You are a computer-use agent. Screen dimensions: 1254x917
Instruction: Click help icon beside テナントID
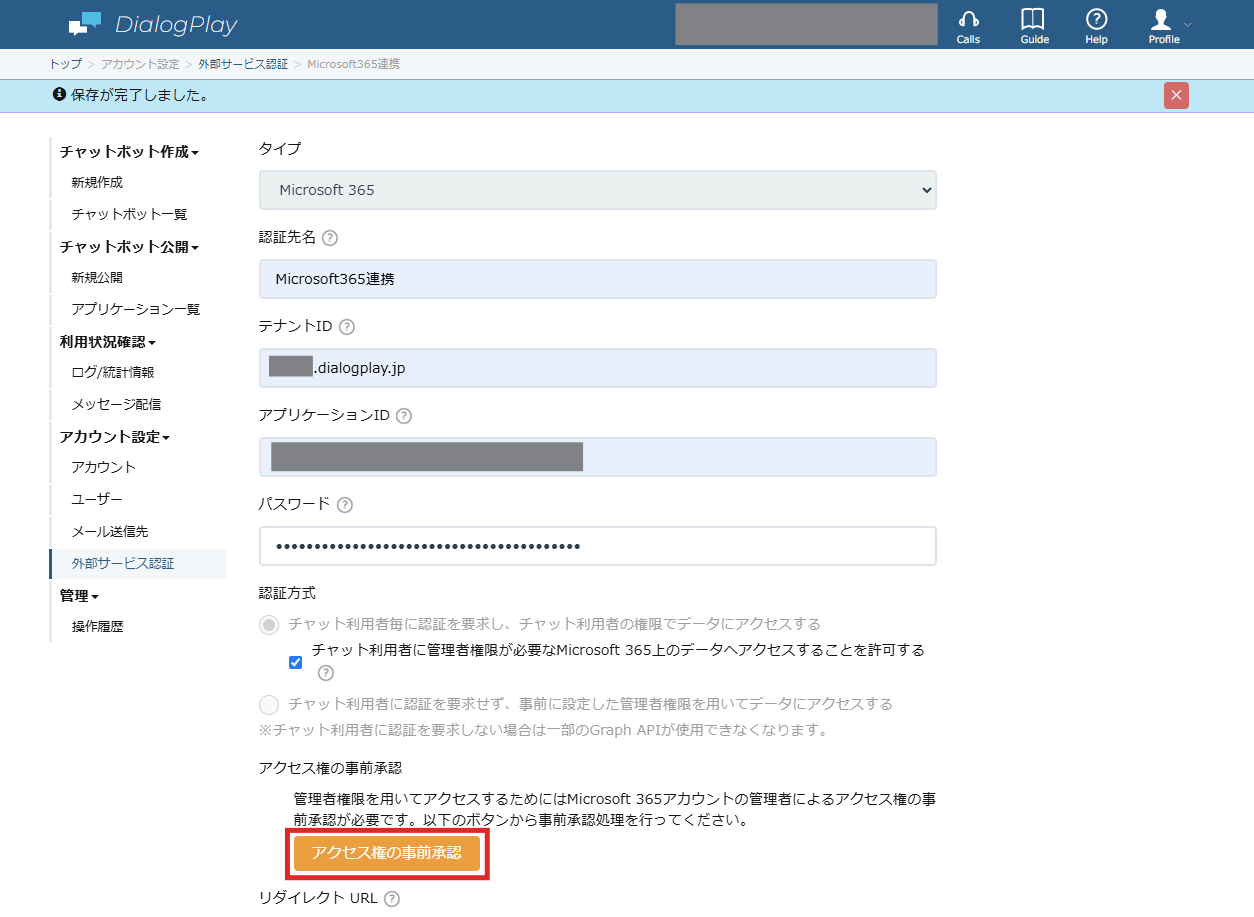[x=347, y=327]
